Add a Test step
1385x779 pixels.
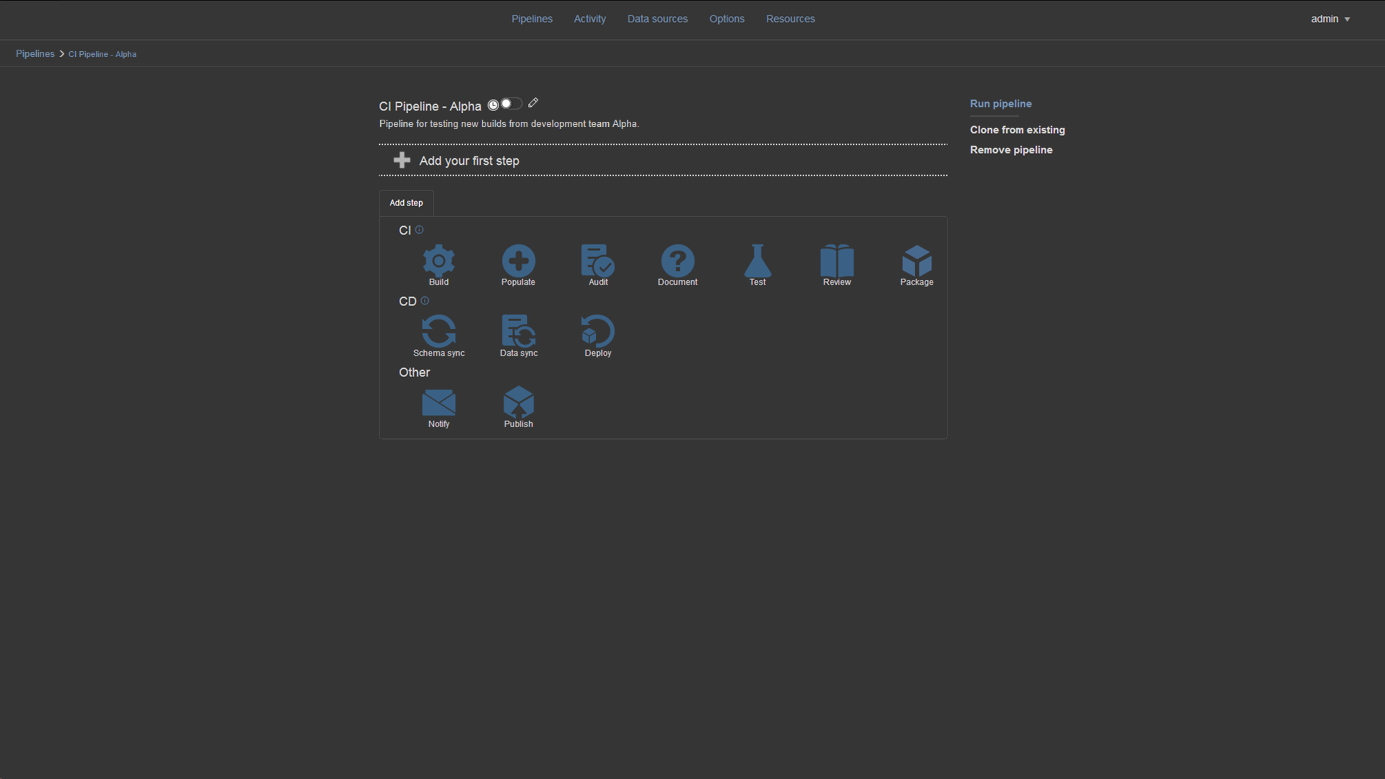click(x=757, y=265)
